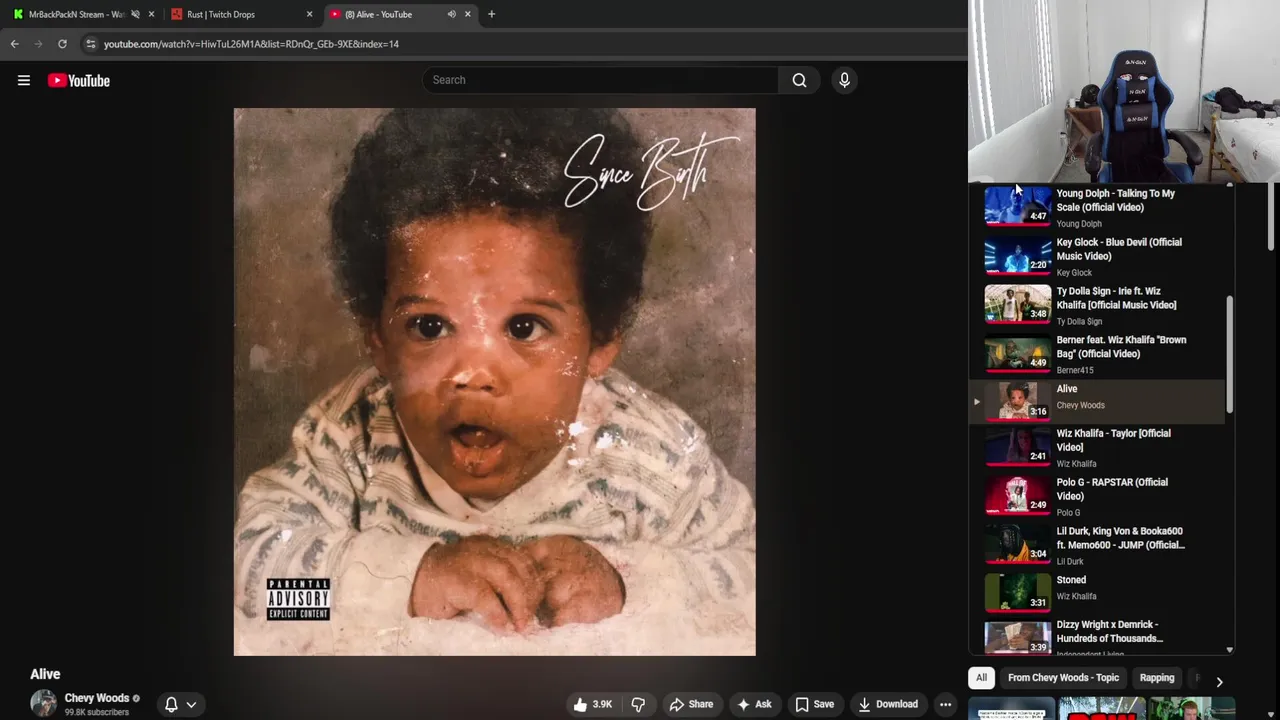1280x720 pixels.
Task: Unmute the MrBackPackN Stream tab audio icon
Action: coord(135,14)
